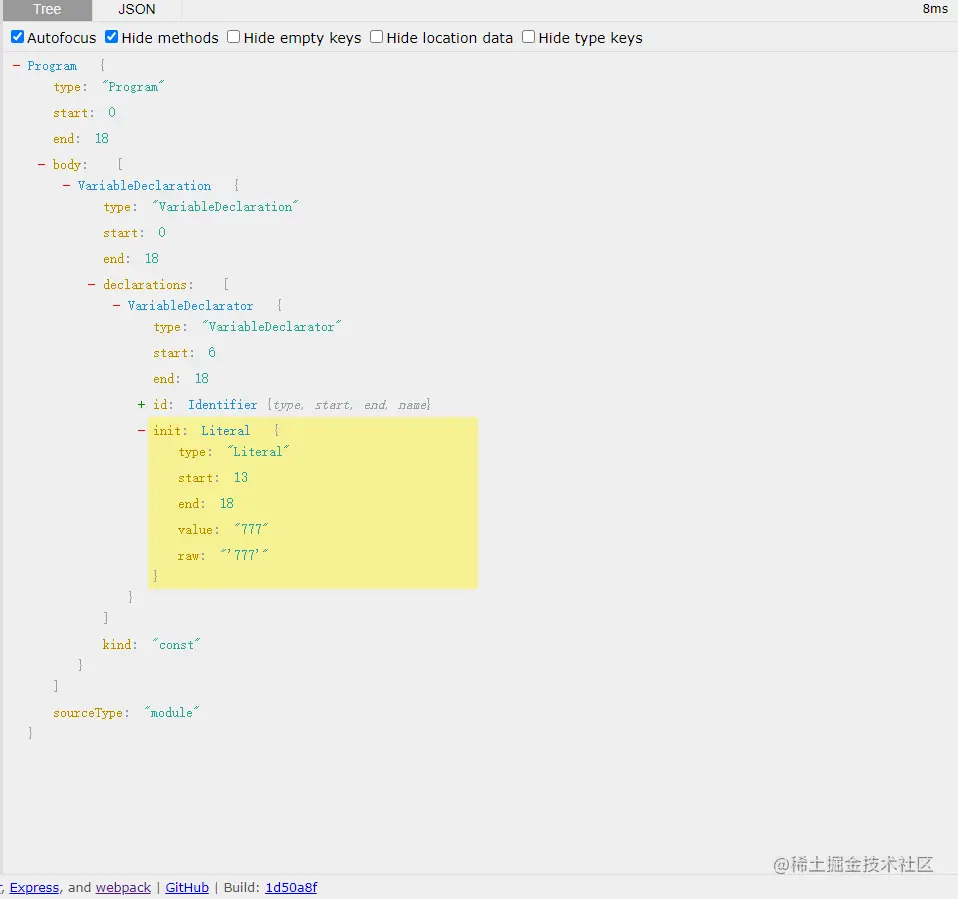Click the type "VariableDeclaration" value
The height and width of the screenshot is (899, 958).
(225, 207)
